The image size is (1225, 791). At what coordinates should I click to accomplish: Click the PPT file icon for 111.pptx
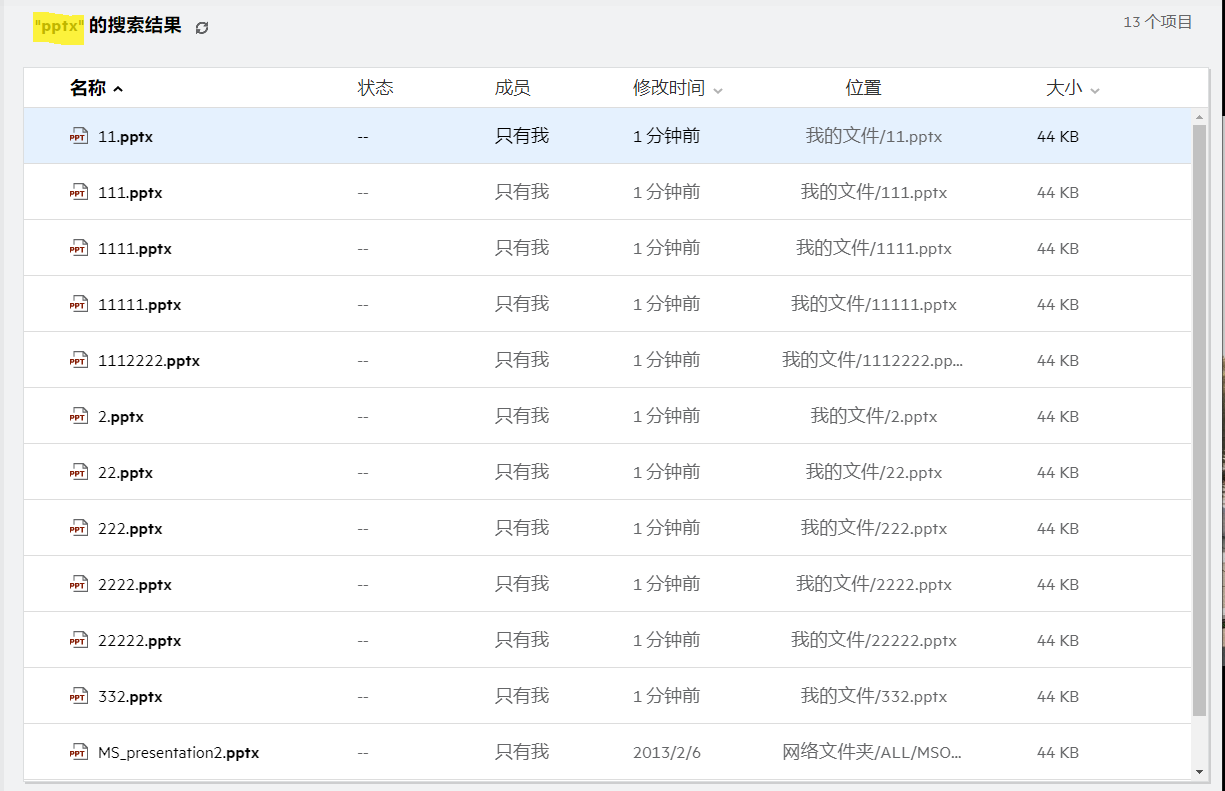click(x=78, y=193)
